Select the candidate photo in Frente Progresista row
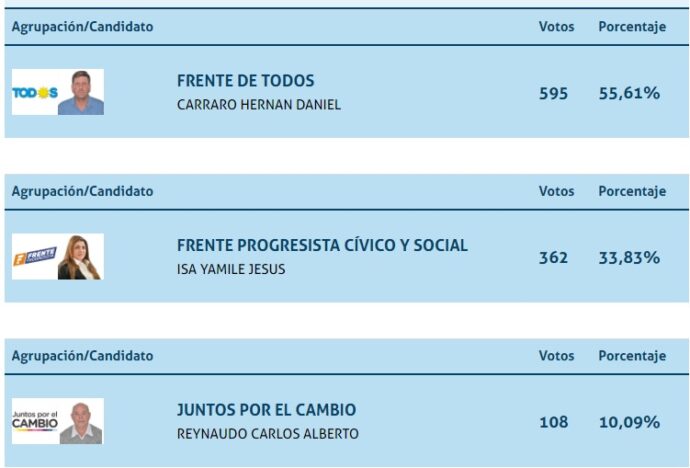Viewport: 690px width, 468px height. click(x=80, y=257)
